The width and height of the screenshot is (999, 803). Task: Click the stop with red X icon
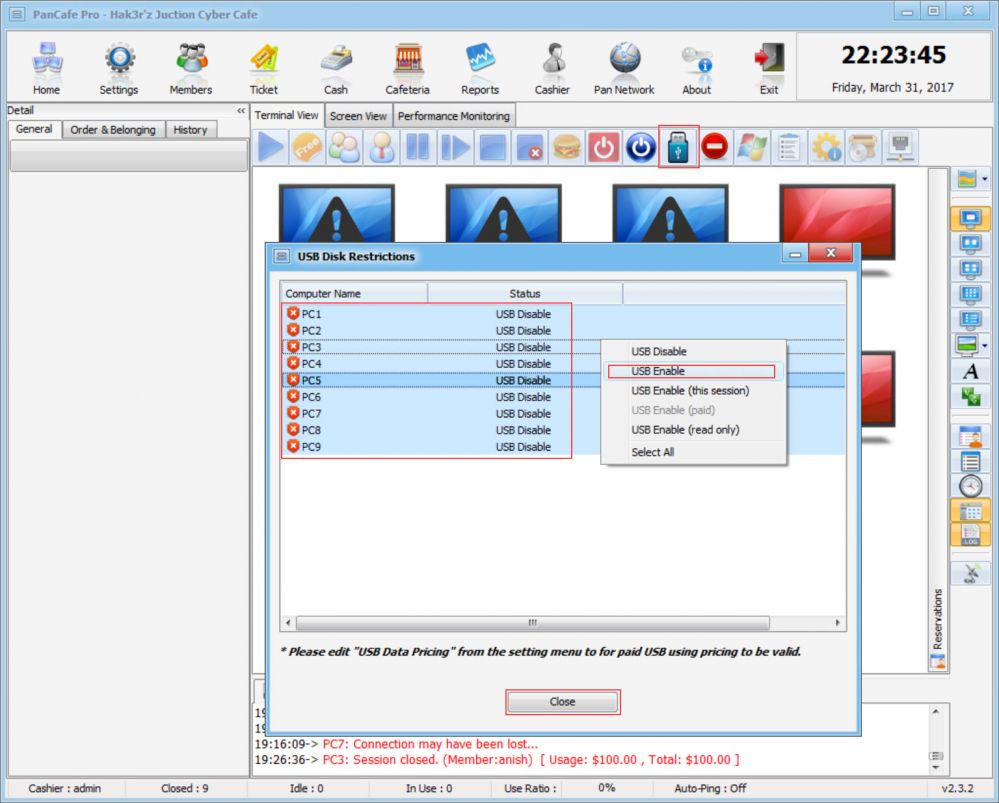[529, 147]
